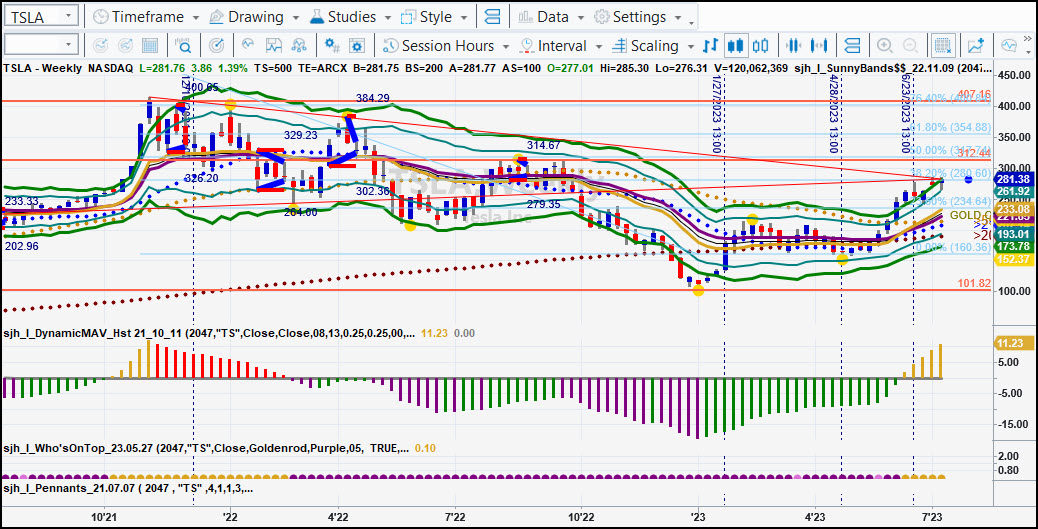Switch to hollow candlestick chart style
Viewport: 1038px width, 529px height.
761,46
